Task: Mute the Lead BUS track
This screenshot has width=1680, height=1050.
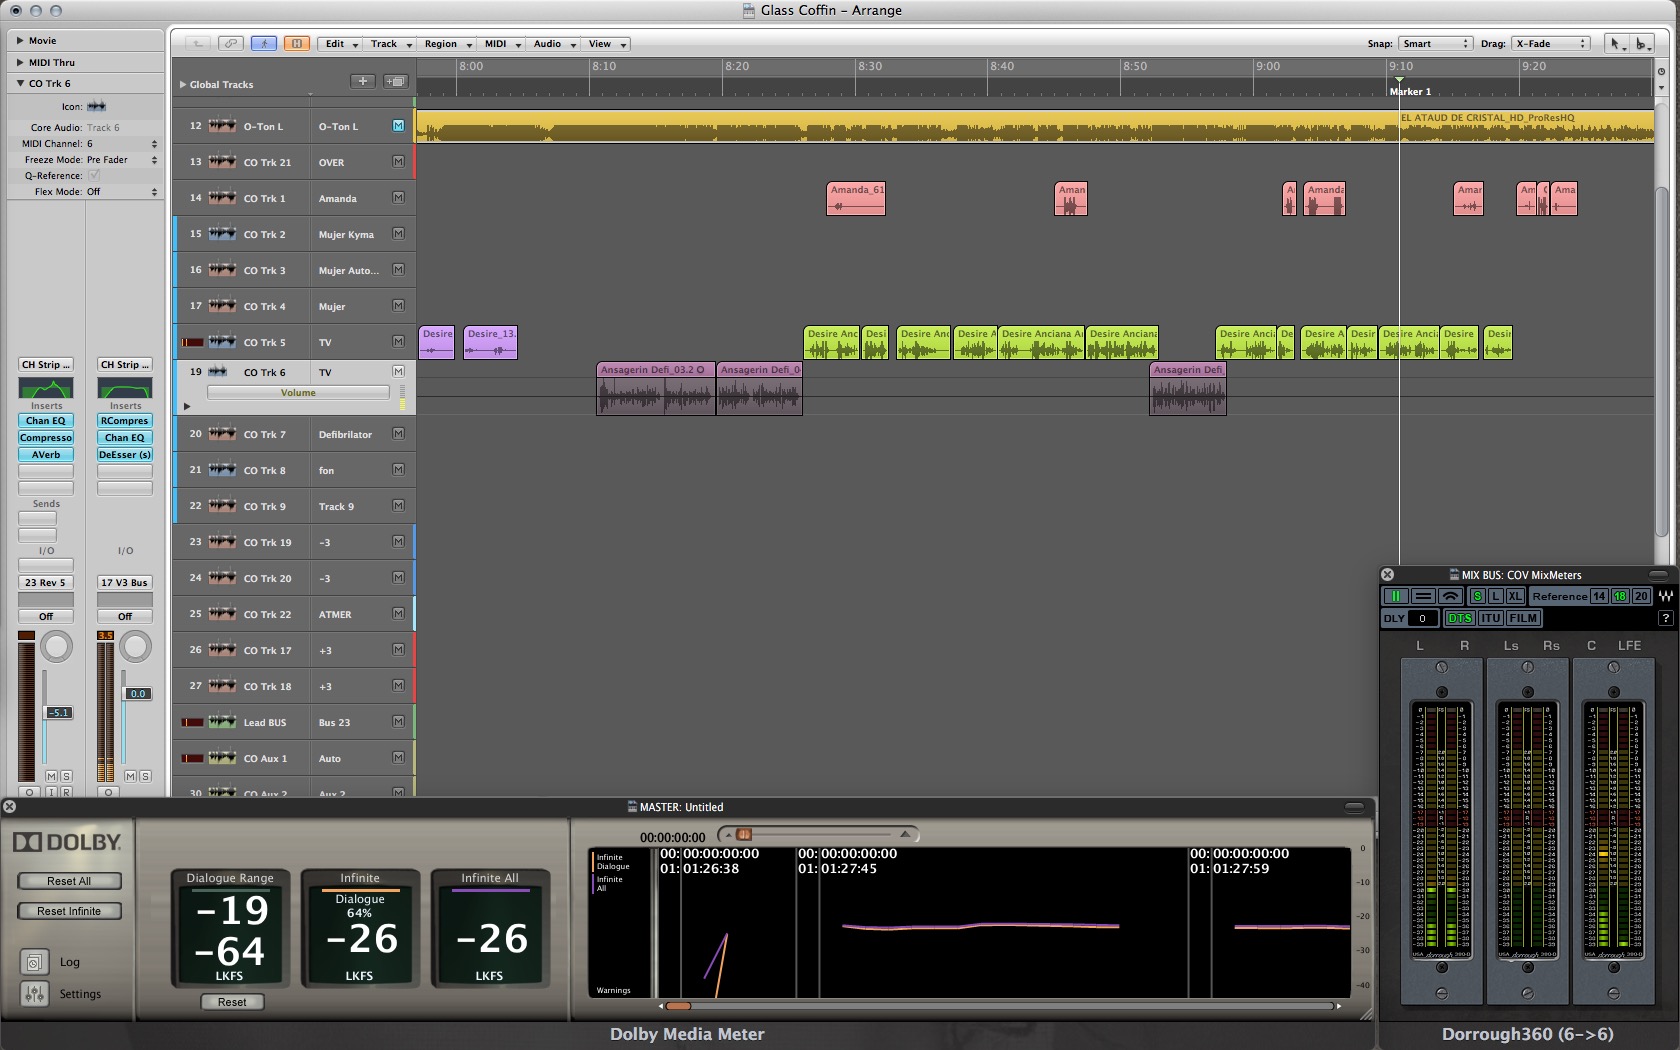Action: coord(398,722)
